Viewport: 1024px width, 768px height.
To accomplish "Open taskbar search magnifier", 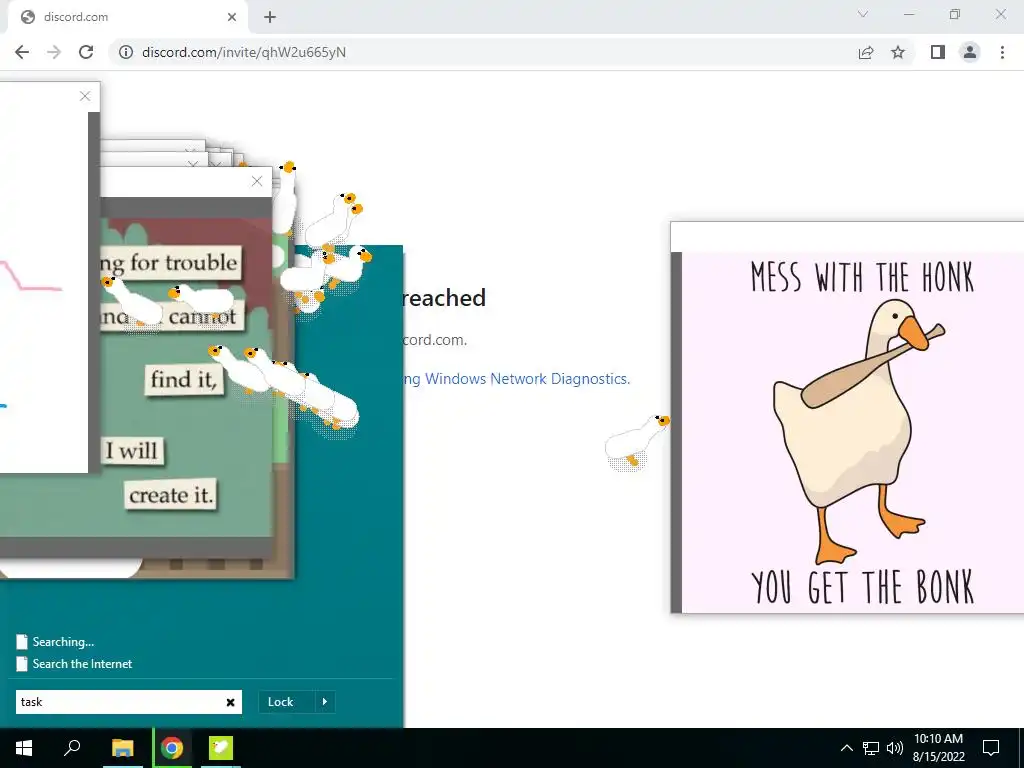I will tap(72, 747).
